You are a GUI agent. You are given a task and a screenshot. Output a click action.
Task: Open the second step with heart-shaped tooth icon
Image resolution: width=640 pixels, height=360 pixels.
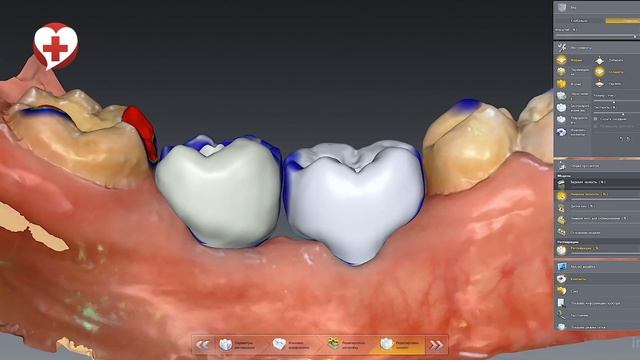pos(292,345)
